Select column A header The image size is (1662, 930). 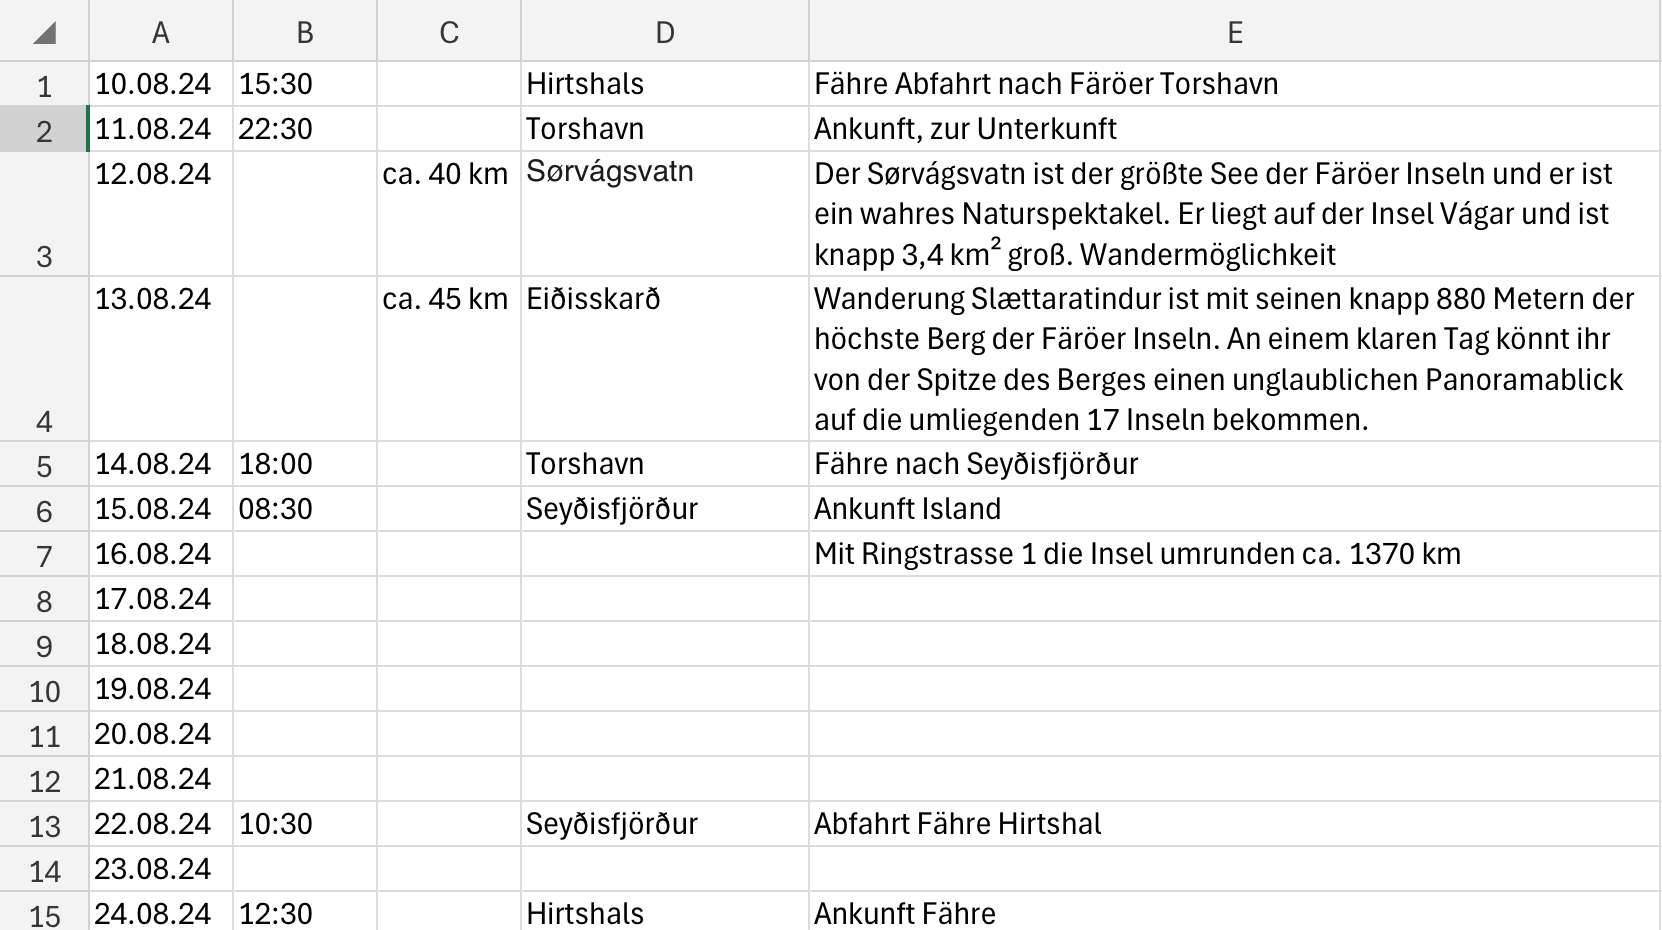coord(161,32)
